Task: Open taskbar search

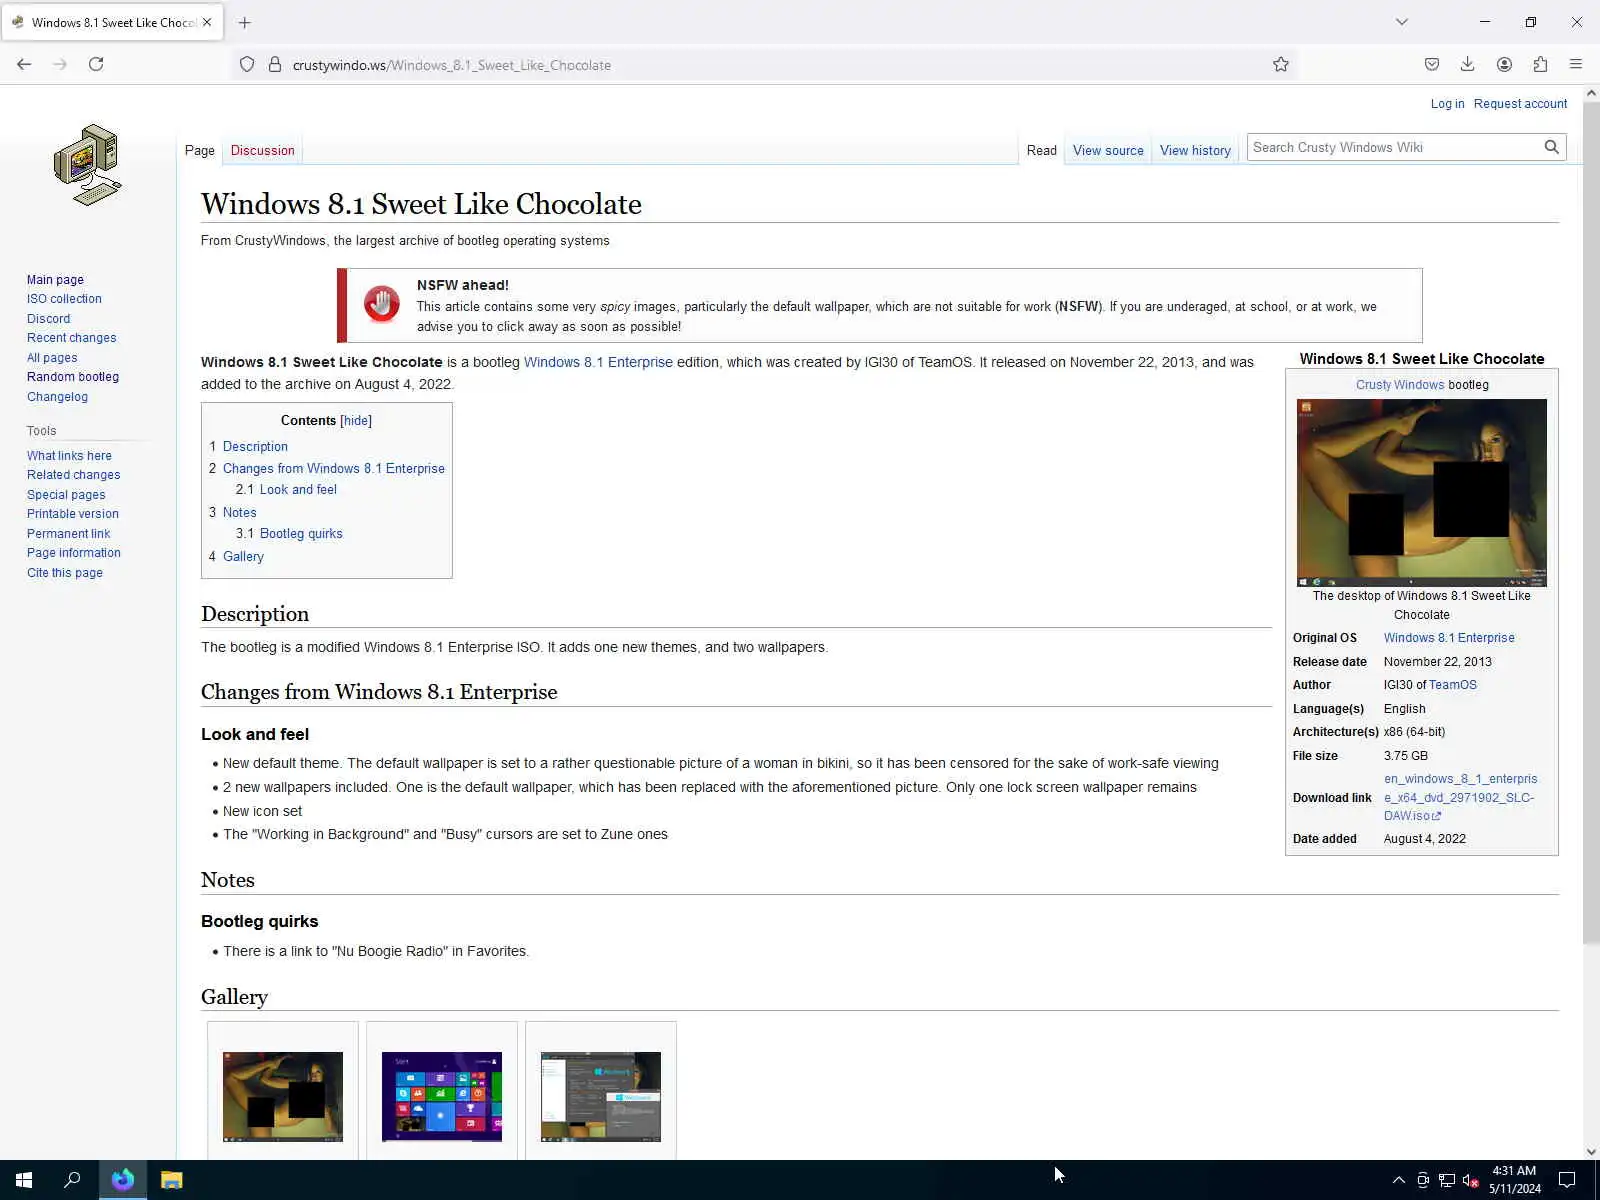Action: pos(72,1180)
